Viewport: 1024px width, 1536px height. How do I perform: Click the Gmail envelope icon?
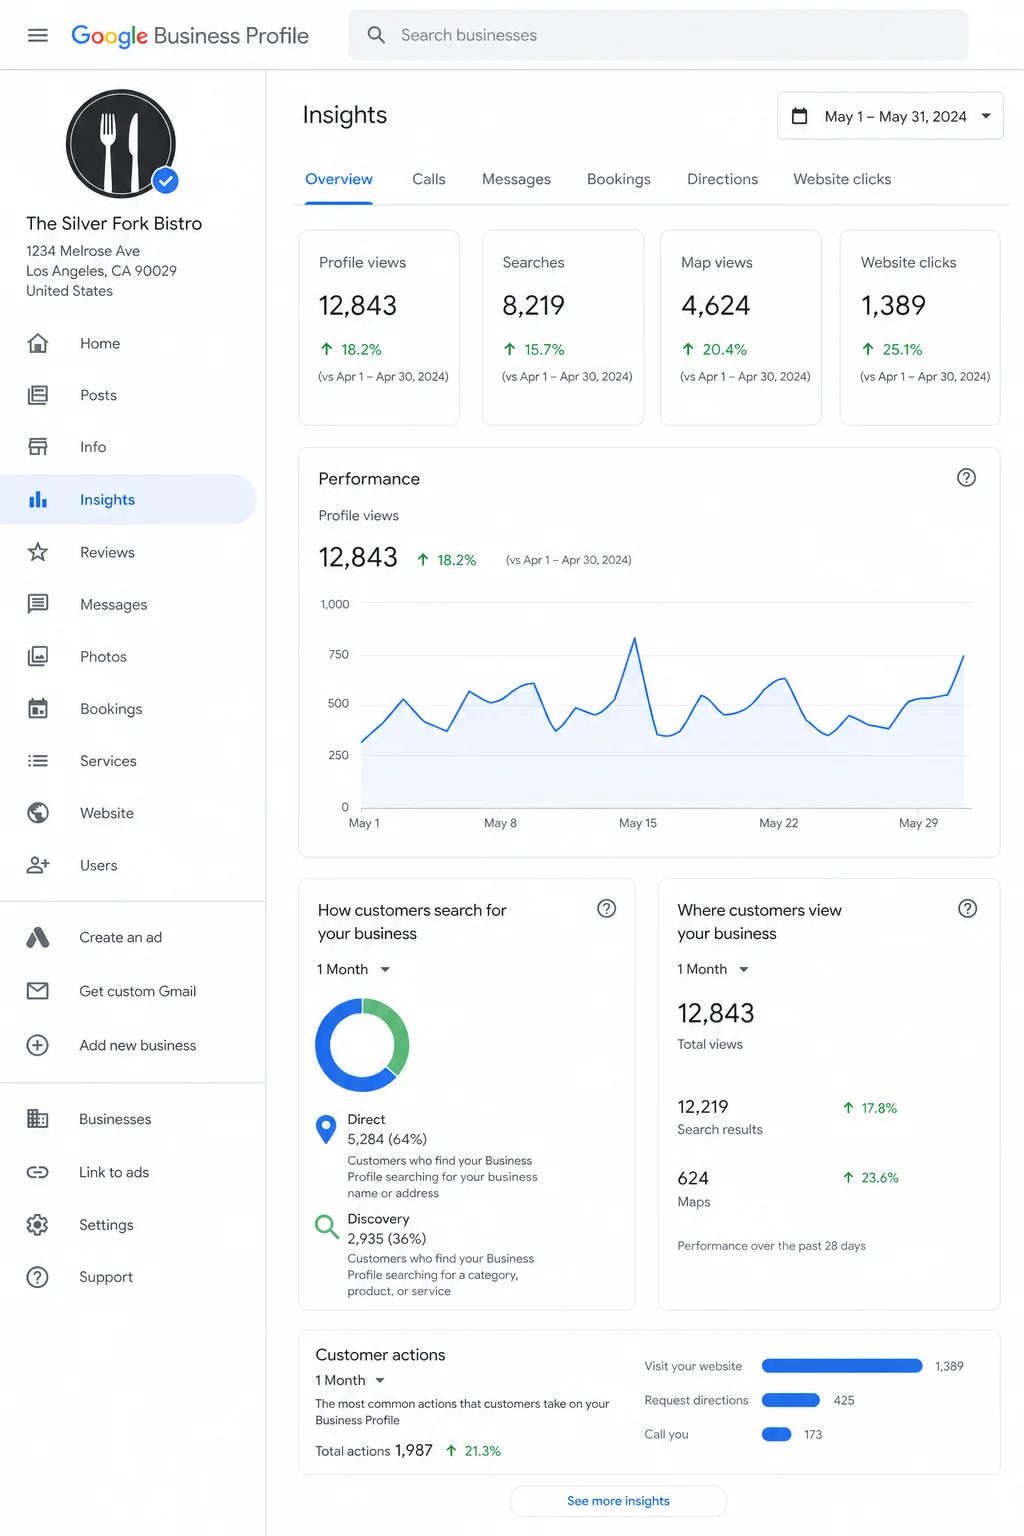point(38,991)
